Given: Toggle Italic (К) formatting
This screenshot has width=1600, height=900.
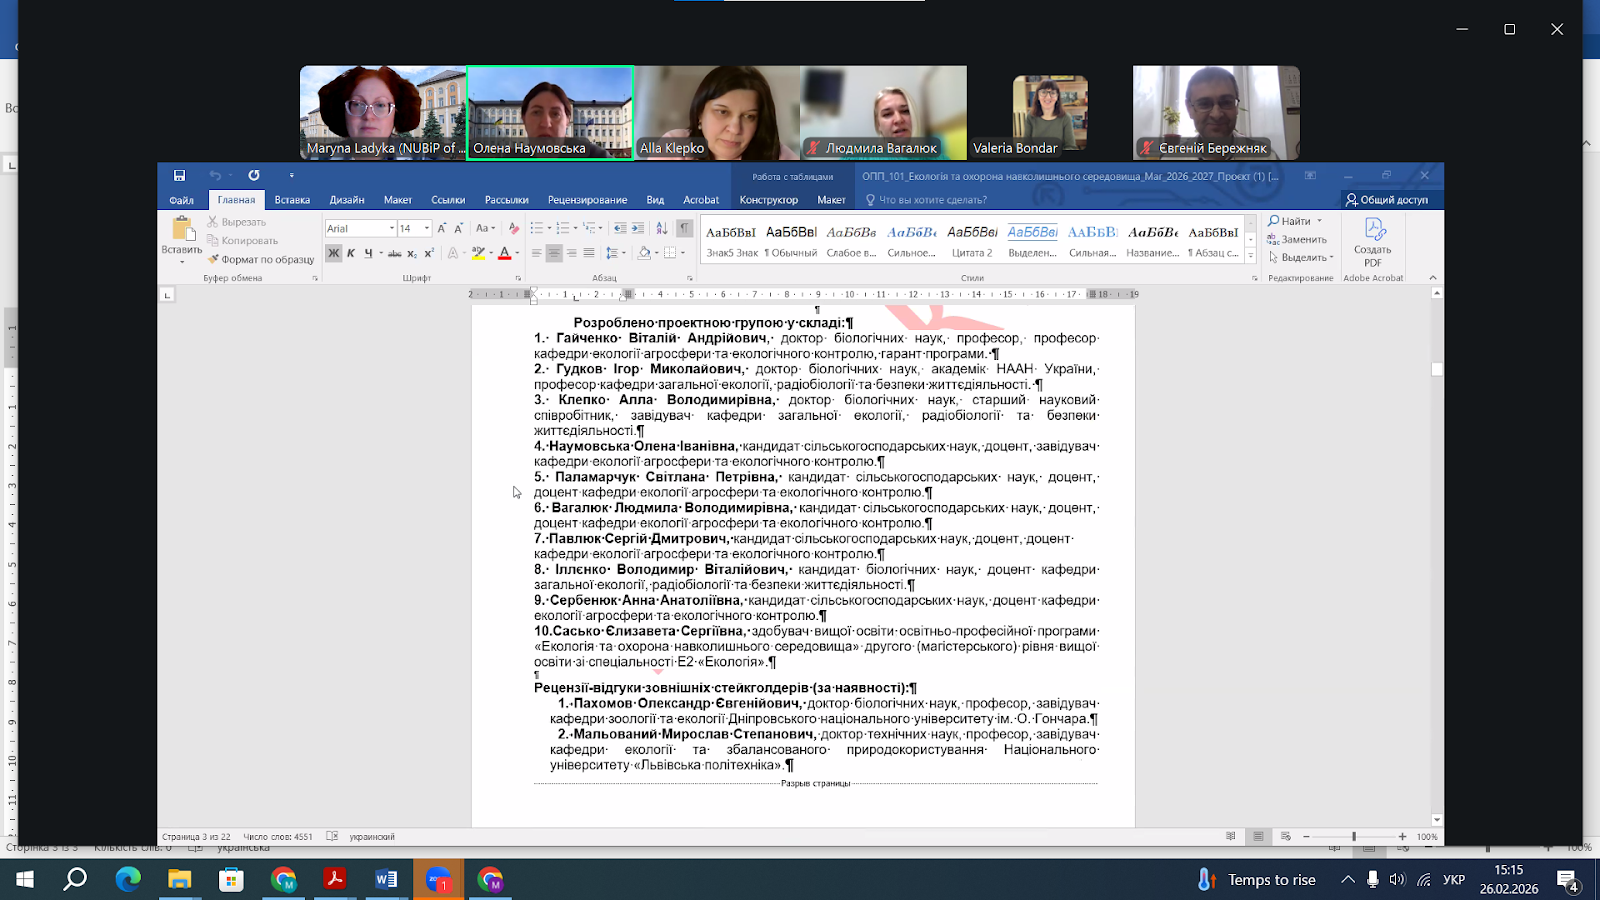Looking at the screenshot, I should click(351, 253).
